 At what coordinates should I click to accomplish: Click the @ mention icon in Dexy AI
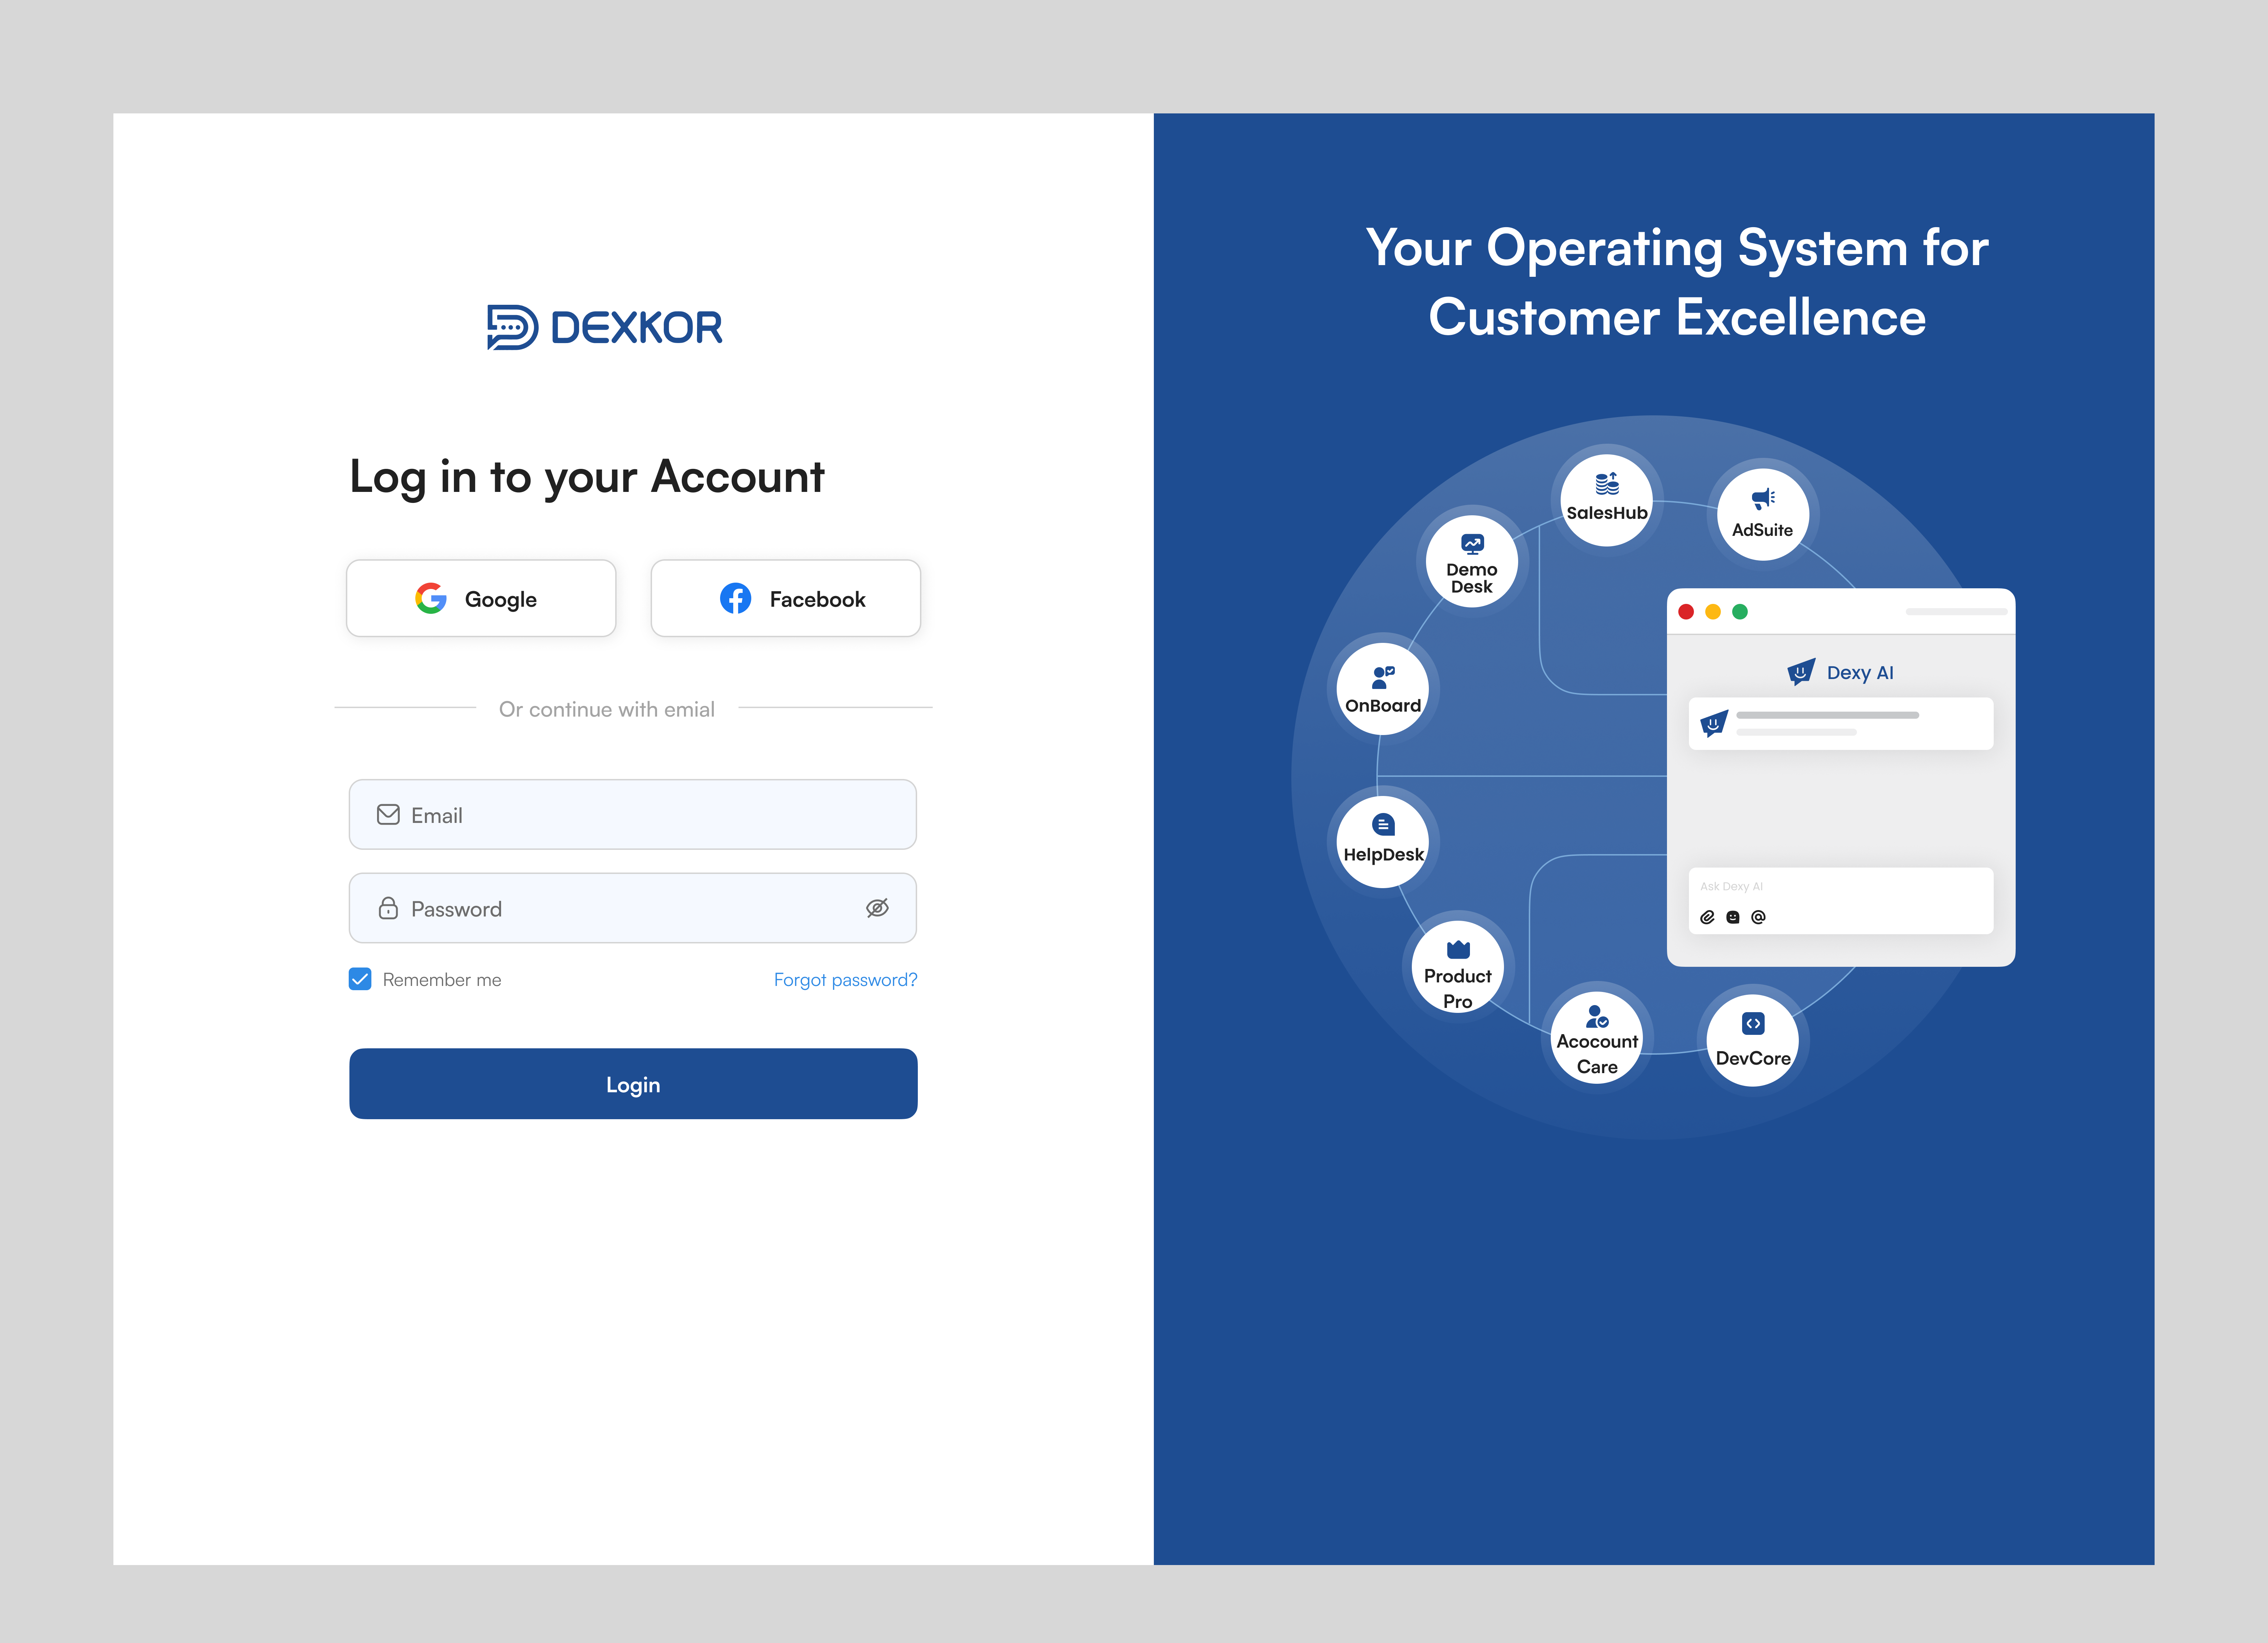click(x=1759, y=916)
